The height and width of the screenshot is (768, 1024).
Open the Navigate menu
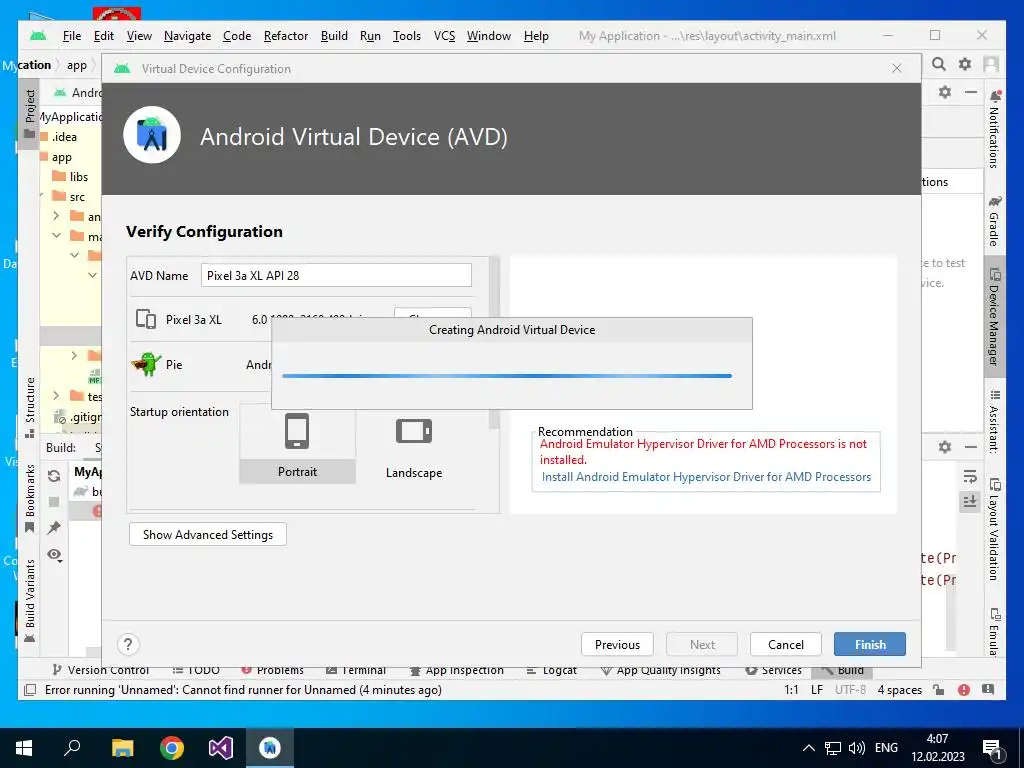pyautogui.click(x=187, y=36)
